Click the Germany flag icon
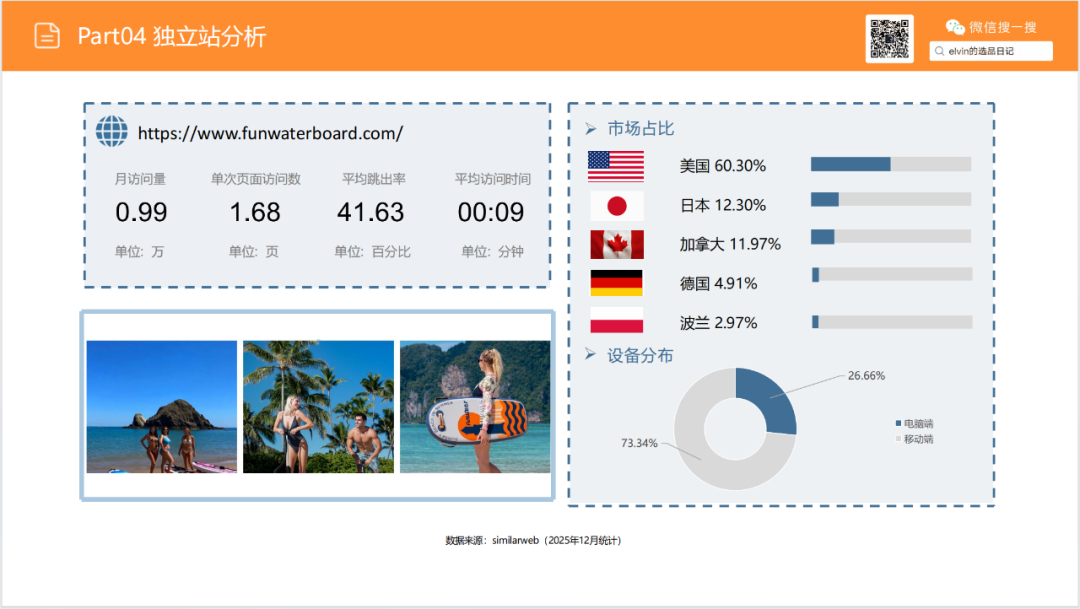Viewport: 1080px width, 609px height. click(x=616, y=283)
